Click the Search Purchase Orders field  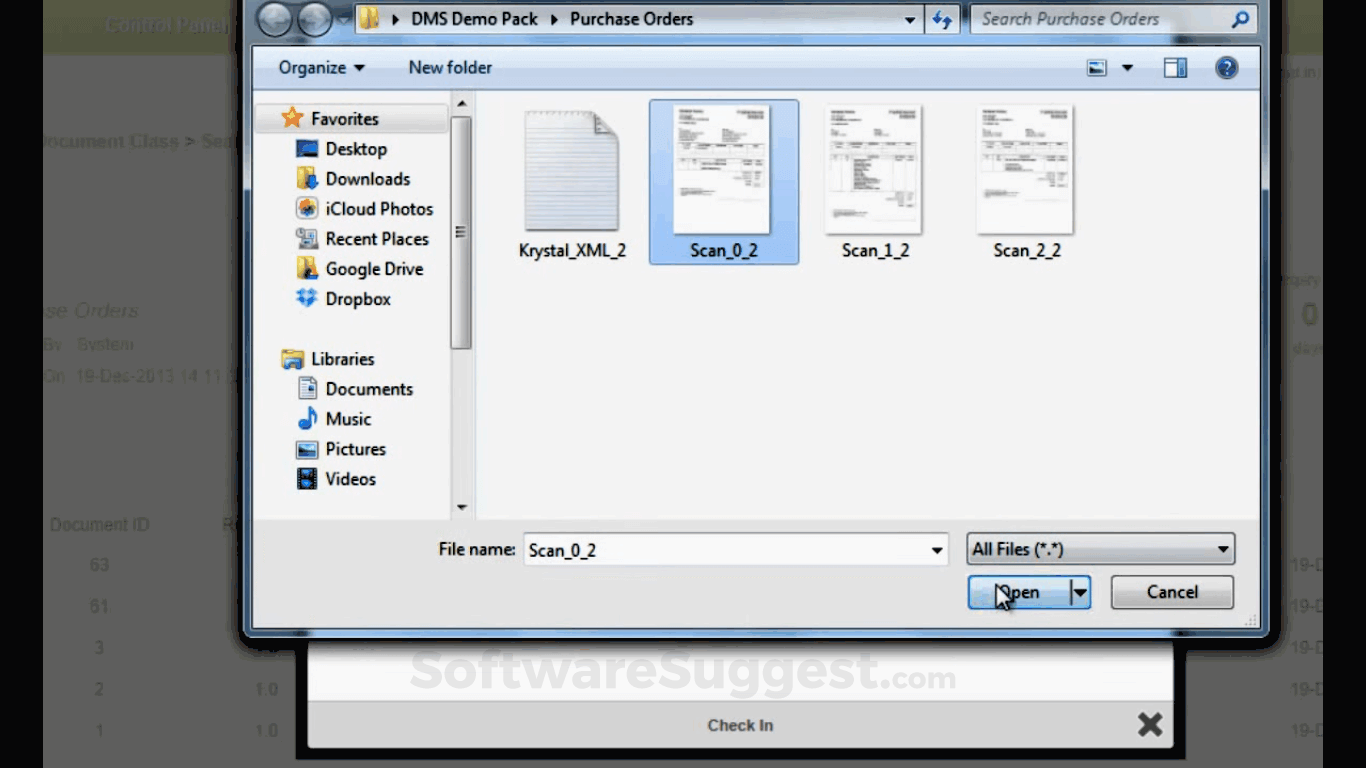pos(1100,19)
